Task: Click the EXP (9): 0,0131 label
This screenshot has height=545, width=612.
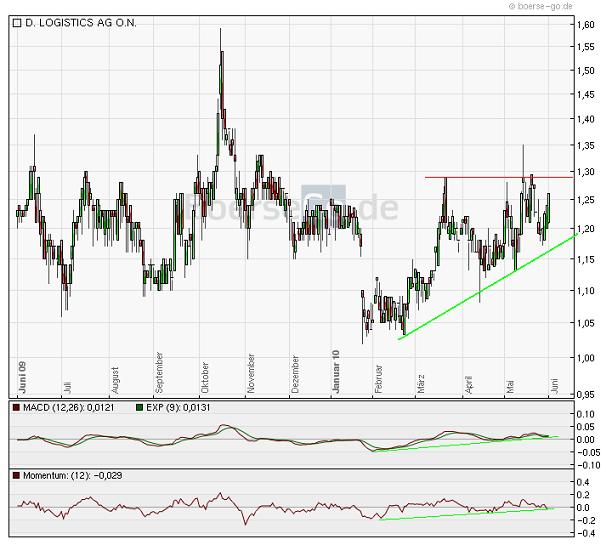Action: pos(178,408)
